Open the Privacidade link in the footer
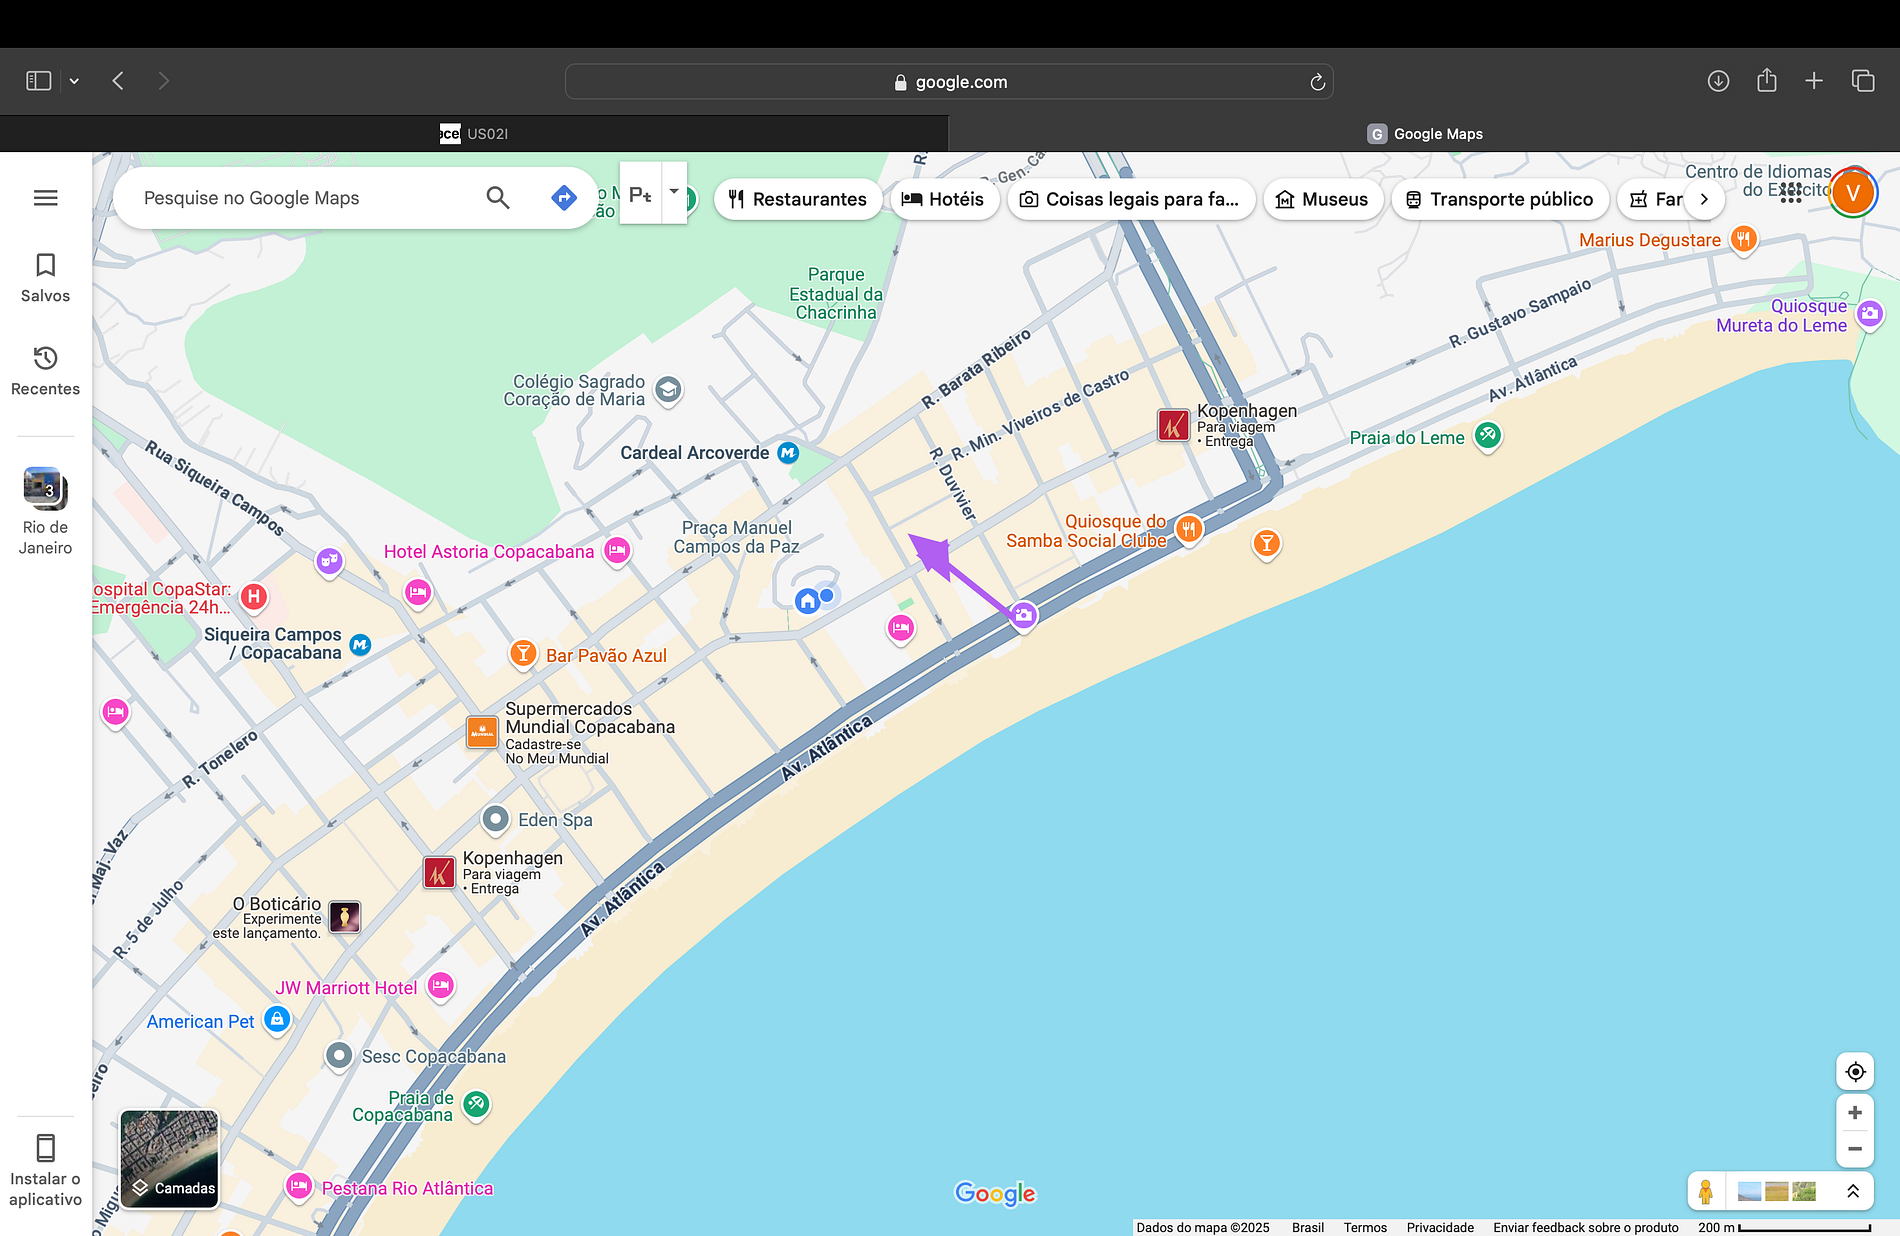Image resolution: width=1900 pixels, height=1236 pixels. (1439, 1227)
